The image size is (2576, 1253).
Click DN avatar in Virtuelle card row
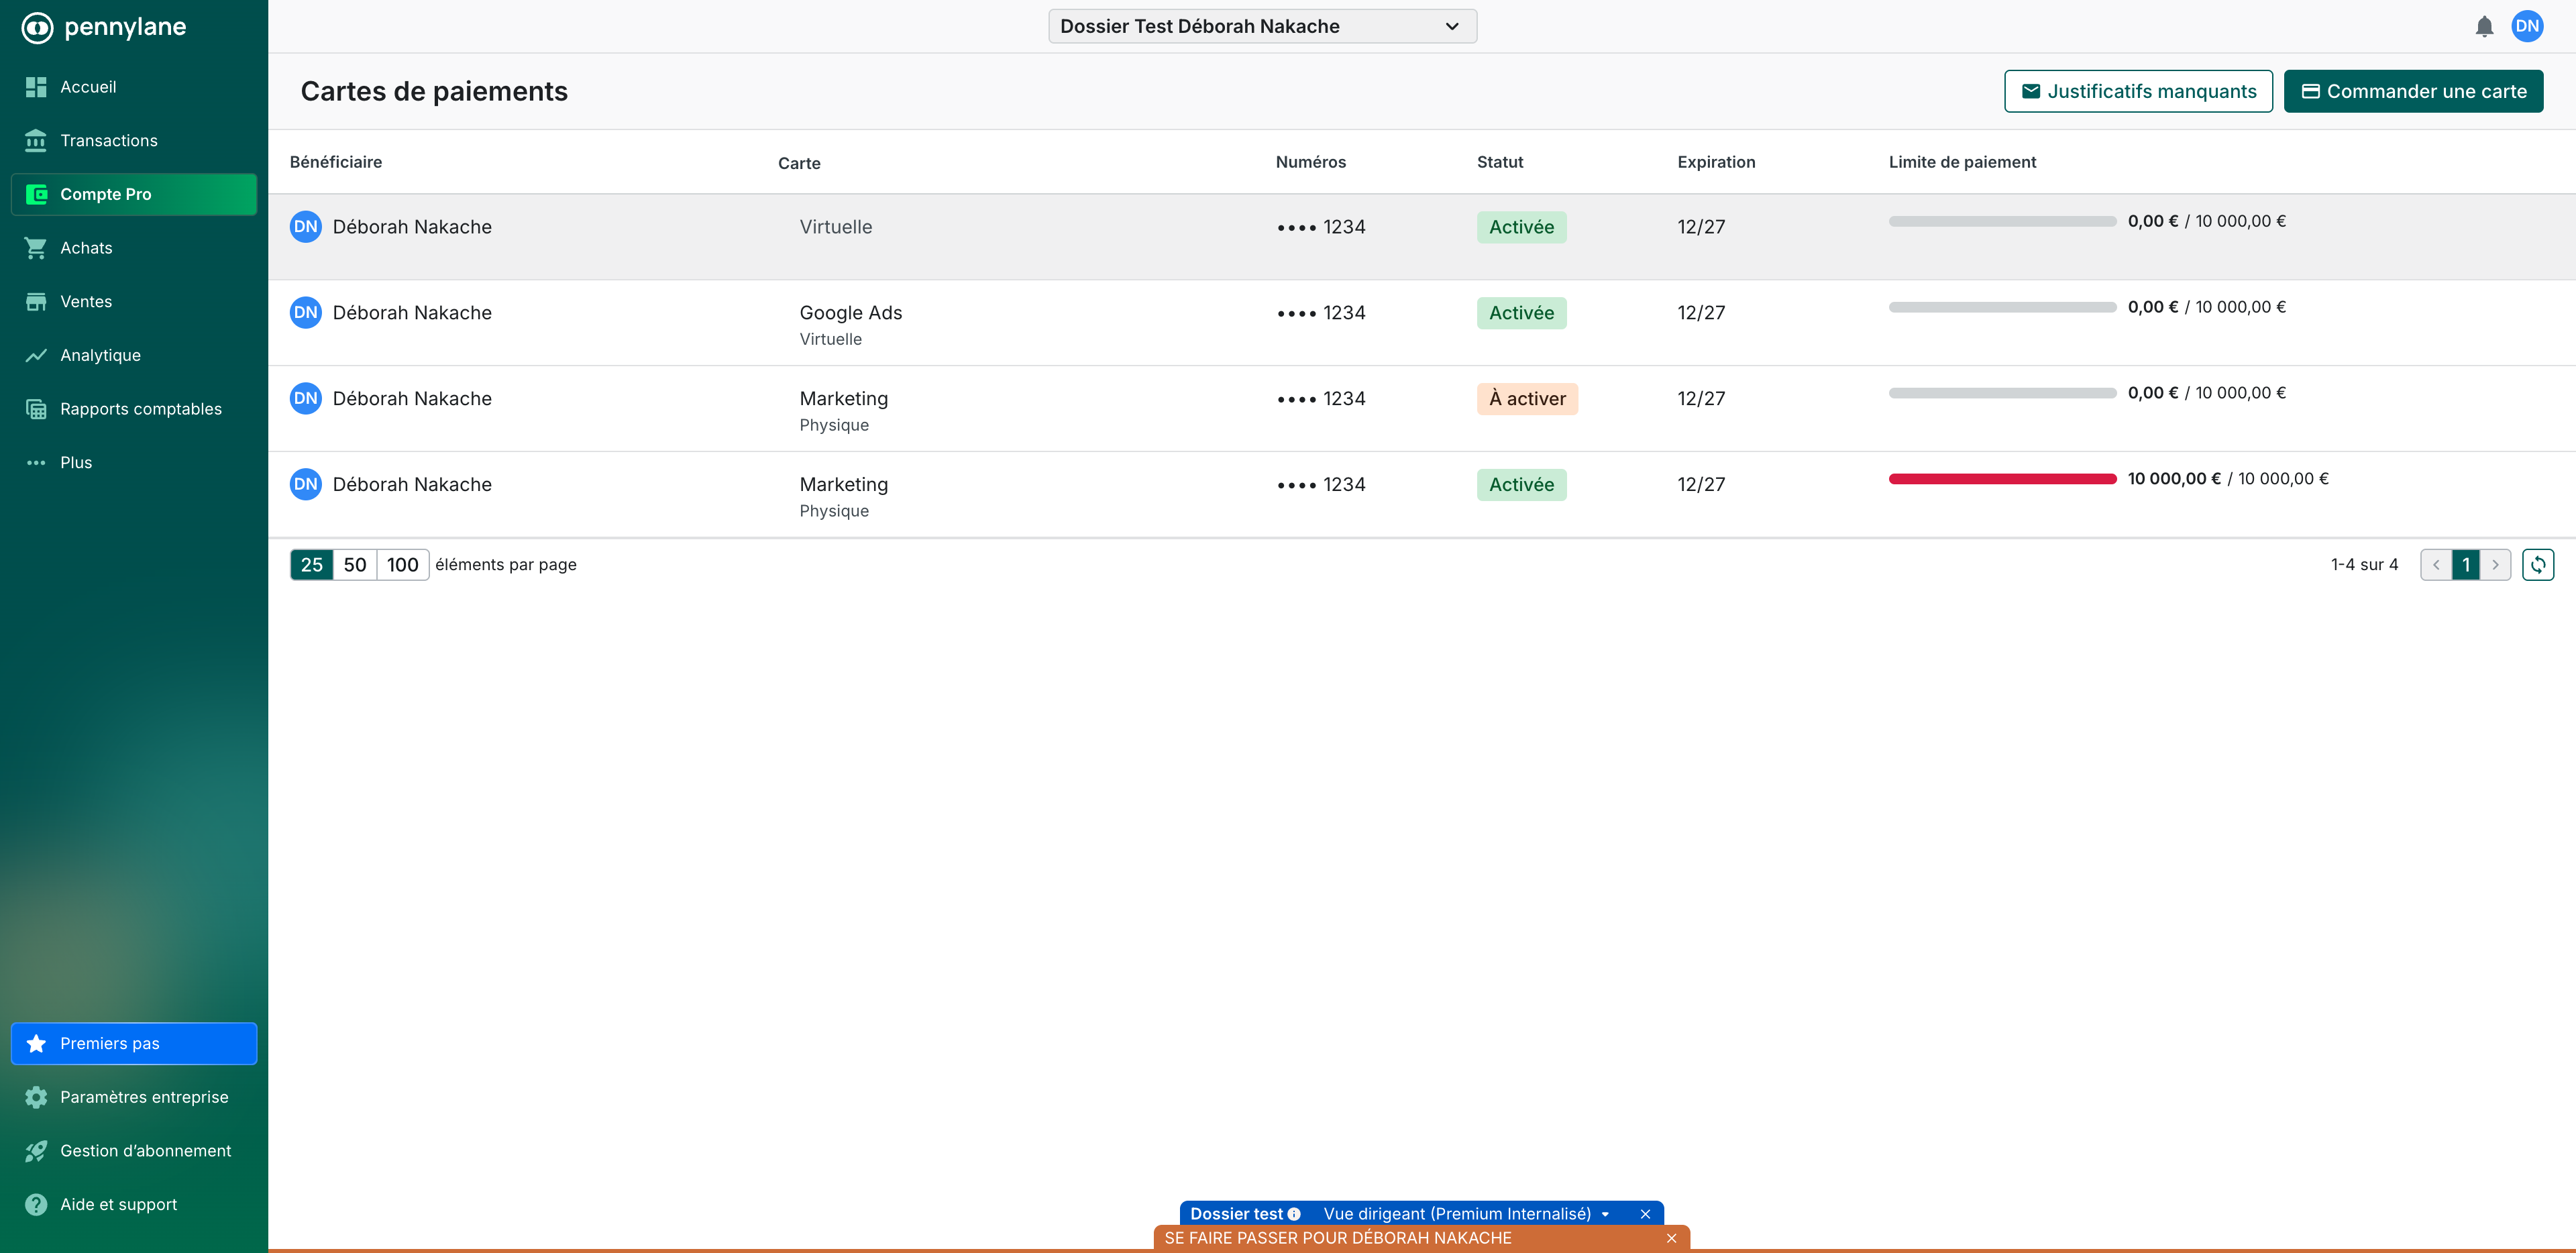click(305, 227)
